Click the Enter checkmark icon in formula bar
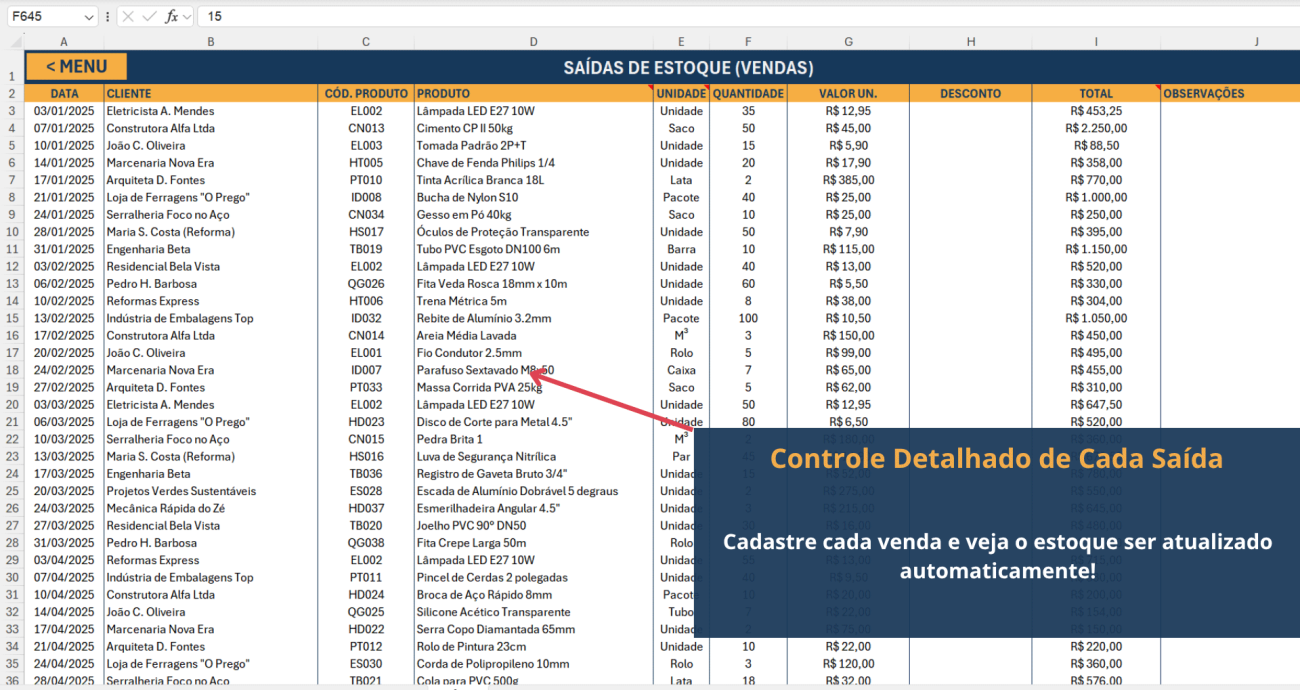The image size is (1300, 690). 149,16
